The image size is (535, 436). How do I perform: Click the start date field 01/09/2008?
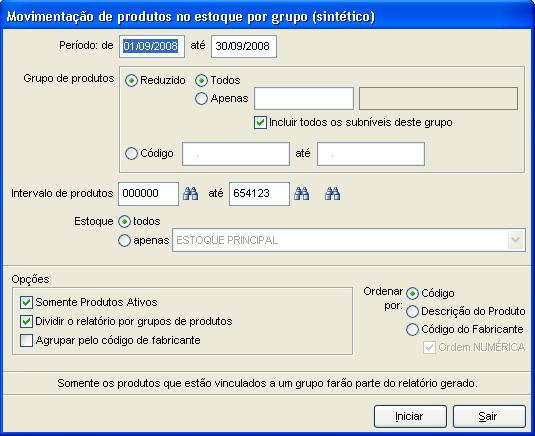(x=152, y=46)
